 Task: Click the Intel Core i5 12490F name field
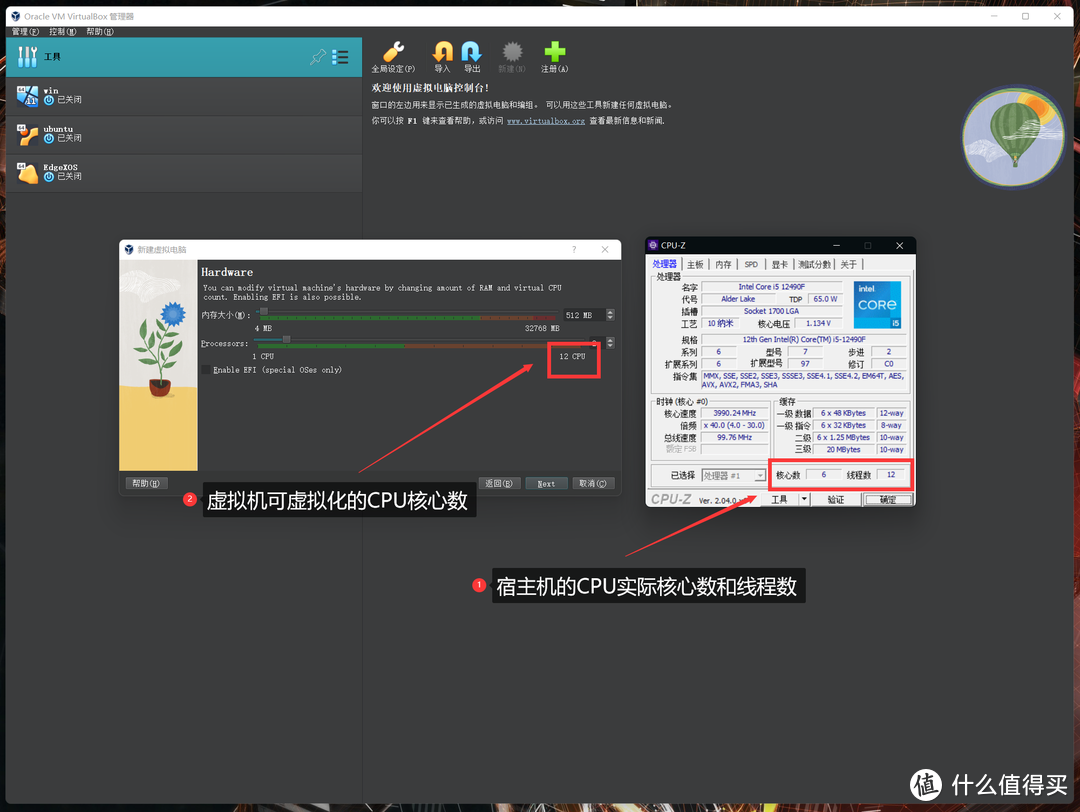(771, 287)
